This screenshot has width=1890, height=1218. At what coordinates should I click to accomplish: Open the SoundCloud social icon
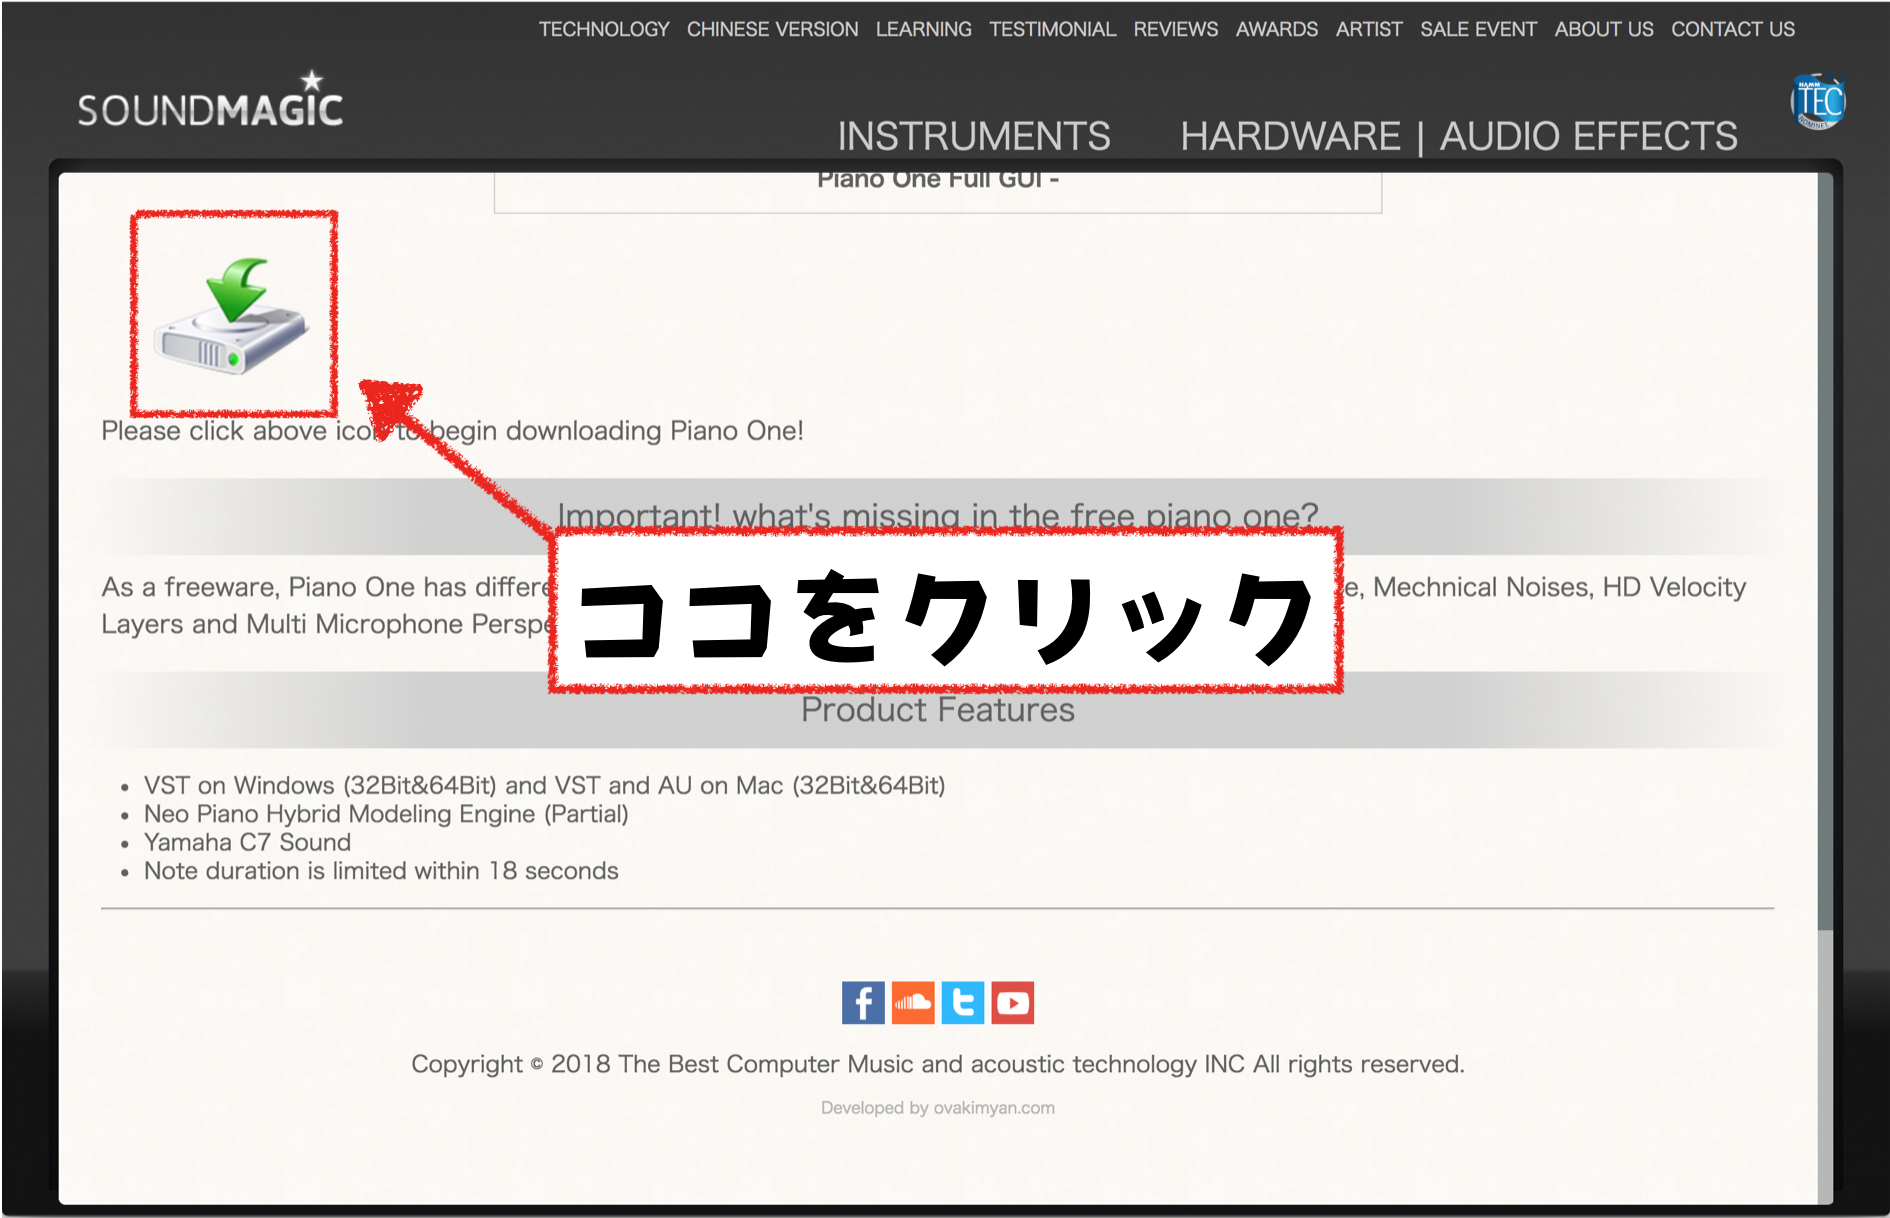click(913, 1002)
